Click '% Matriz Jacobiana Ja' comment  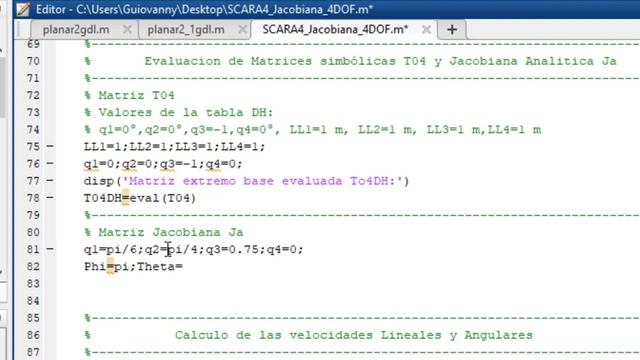164,232
